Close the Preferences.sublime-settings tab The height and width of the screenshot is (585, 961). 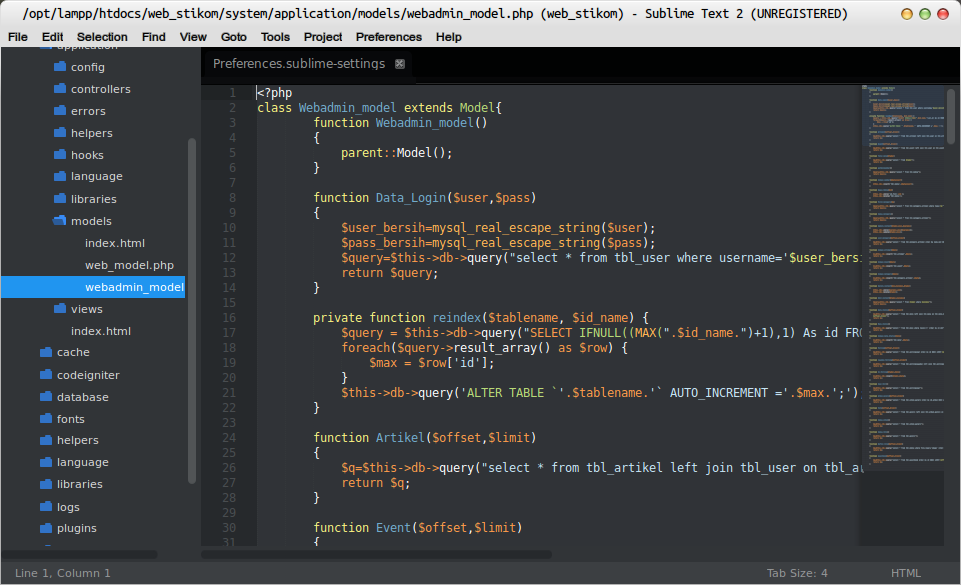click(400, 63)
